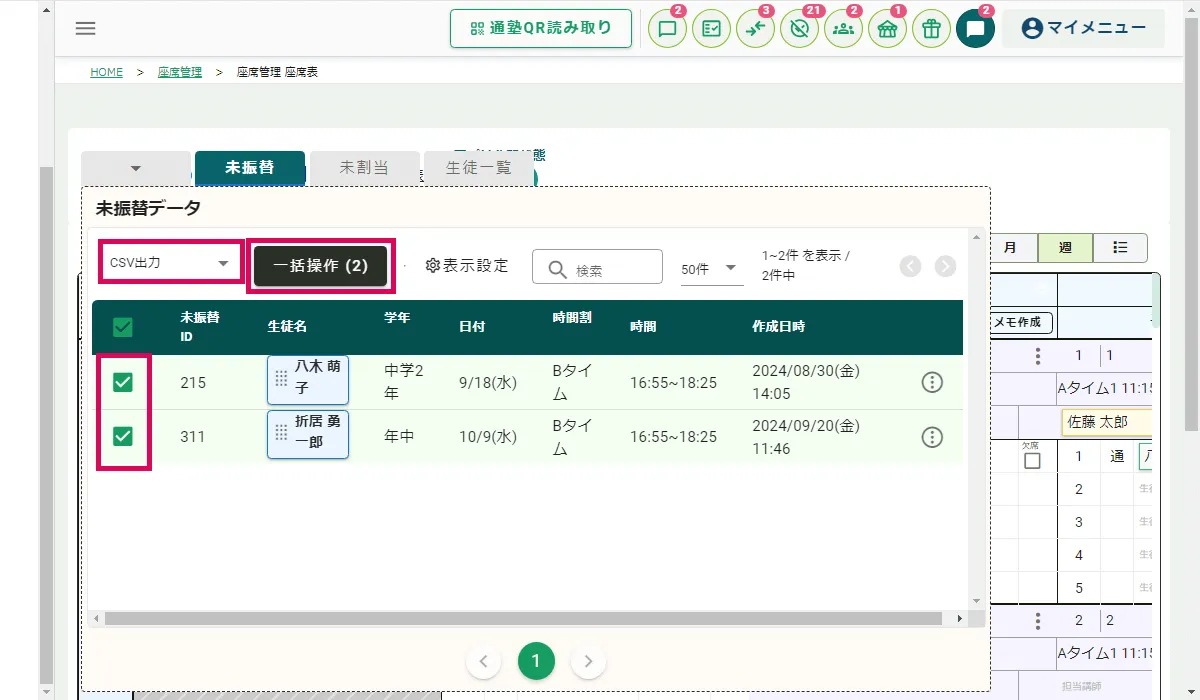
Task: Switch seat table to list view icon
Action: 1120,247
